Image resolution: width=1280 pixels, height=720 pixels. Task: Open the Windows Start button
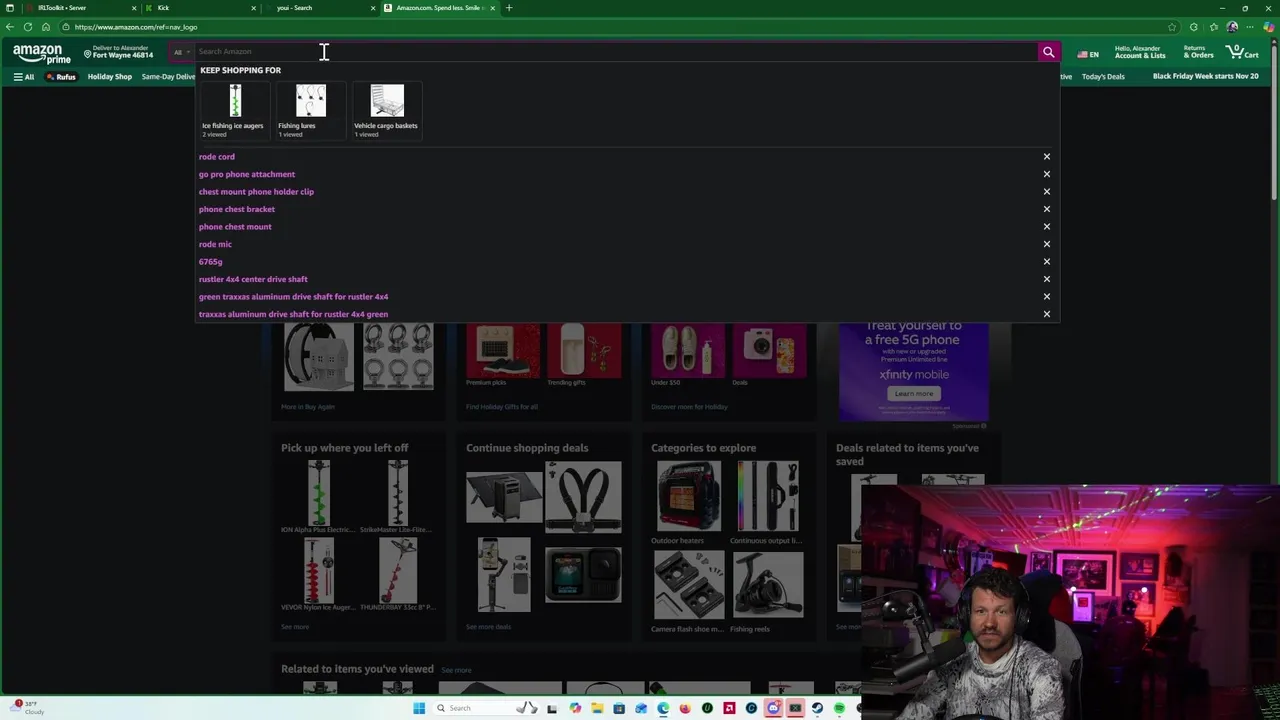tap(419, 708)
